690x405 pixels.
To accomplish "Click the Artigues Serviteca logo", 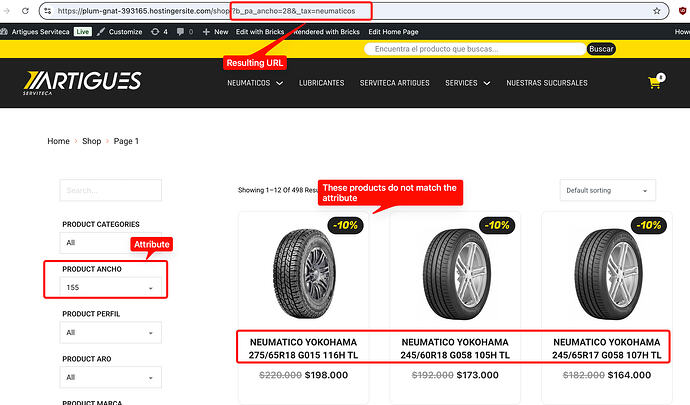I will [83, 82].
